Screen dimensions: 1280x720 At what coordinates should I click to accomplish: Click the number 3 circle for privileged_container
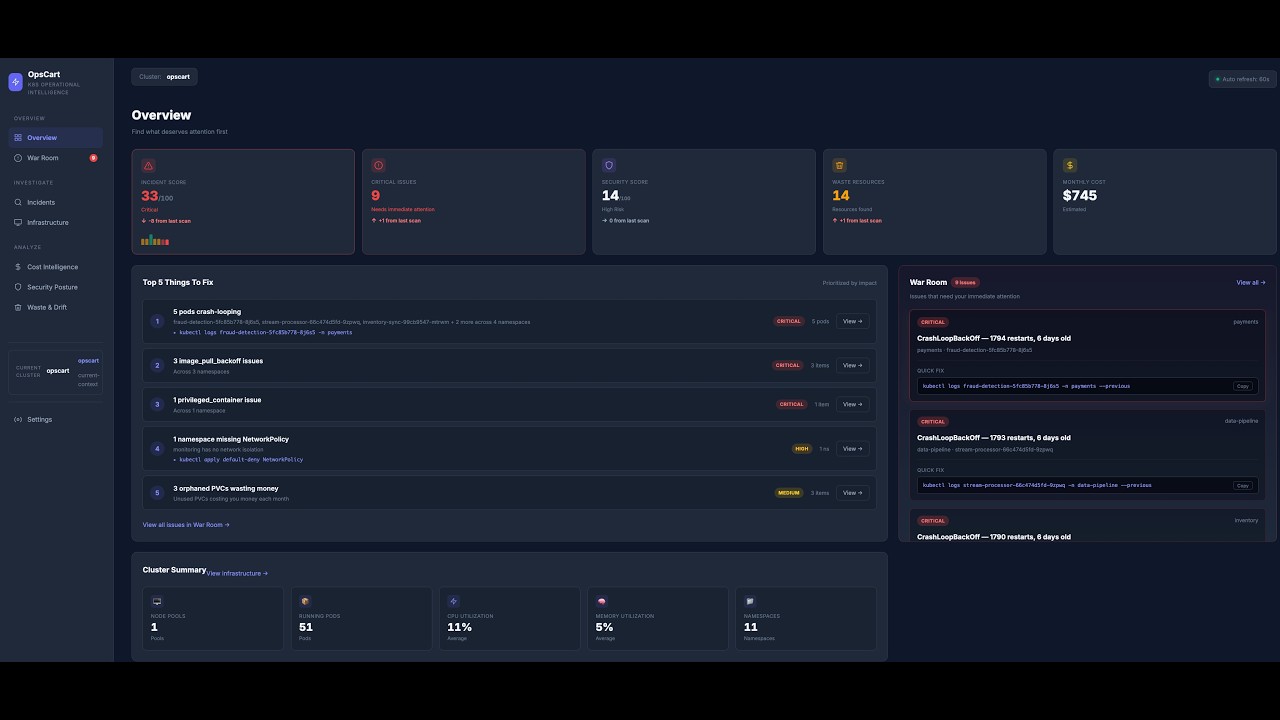pyautogui.click(x=157, y=404)
